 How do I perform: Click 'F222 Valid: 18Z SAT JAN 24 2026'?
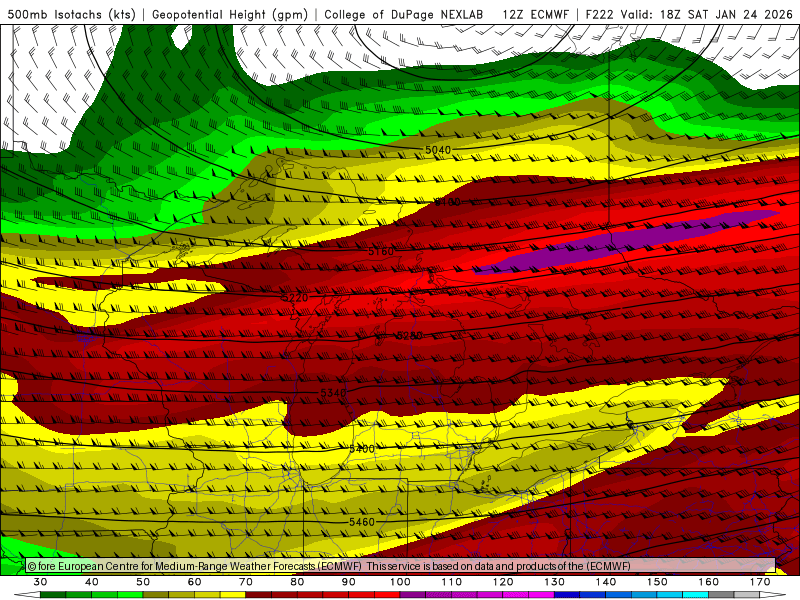click(689, 14)
